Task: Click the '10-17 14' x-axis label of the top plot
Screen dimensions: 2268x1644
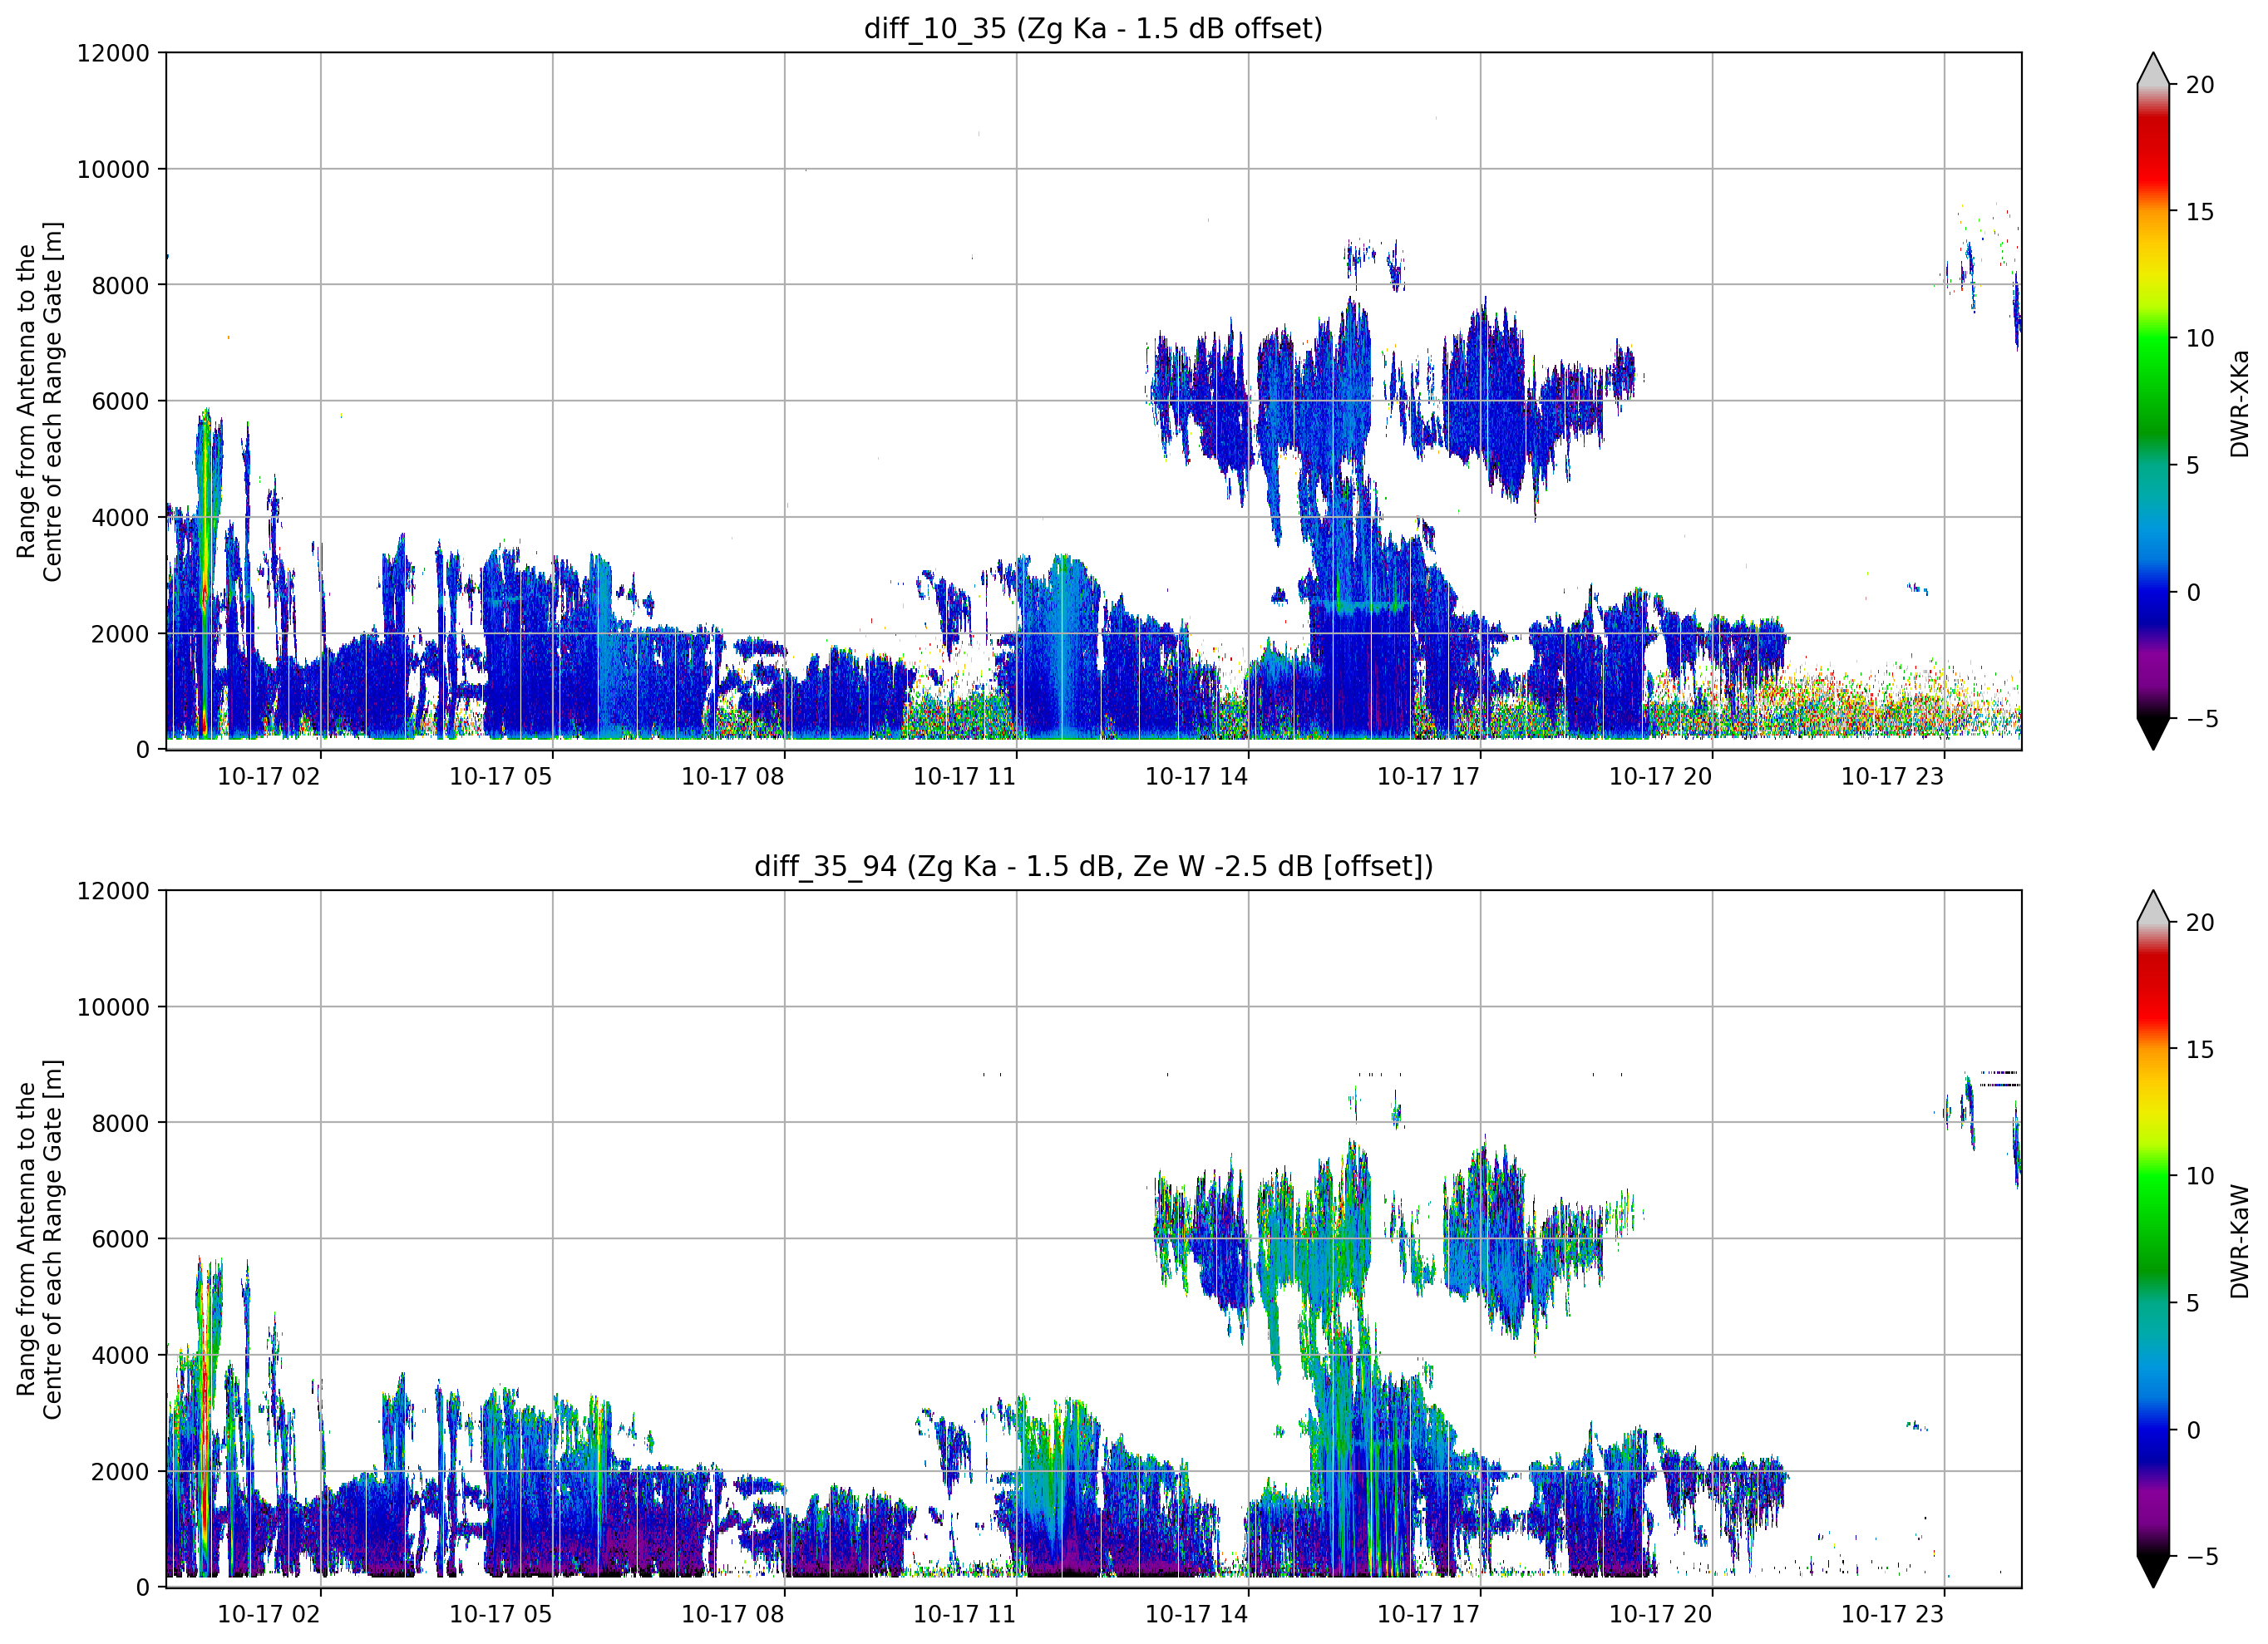Action: pos(1197,776)
